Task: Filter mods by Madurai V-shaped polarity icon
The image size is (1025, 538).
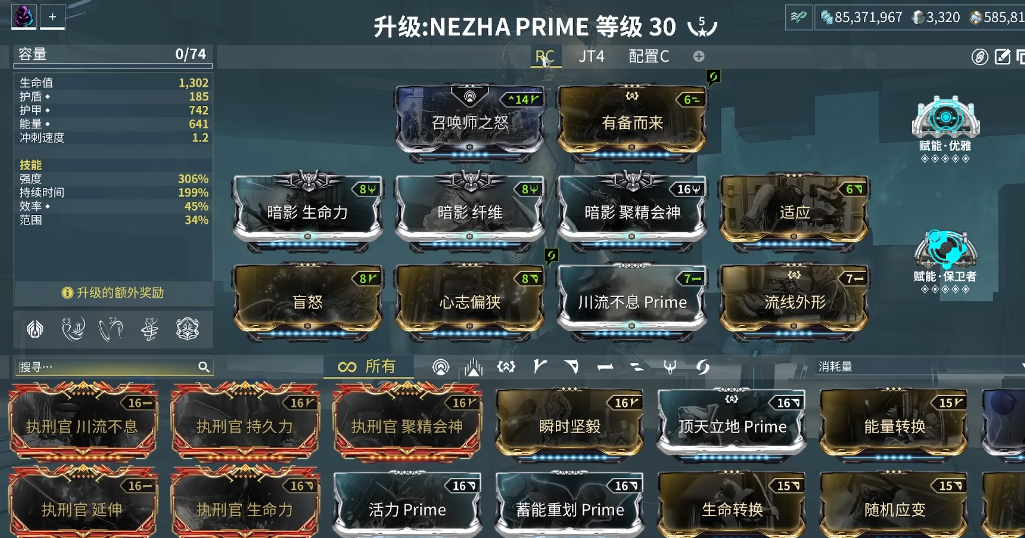Action: click(539, 367)
